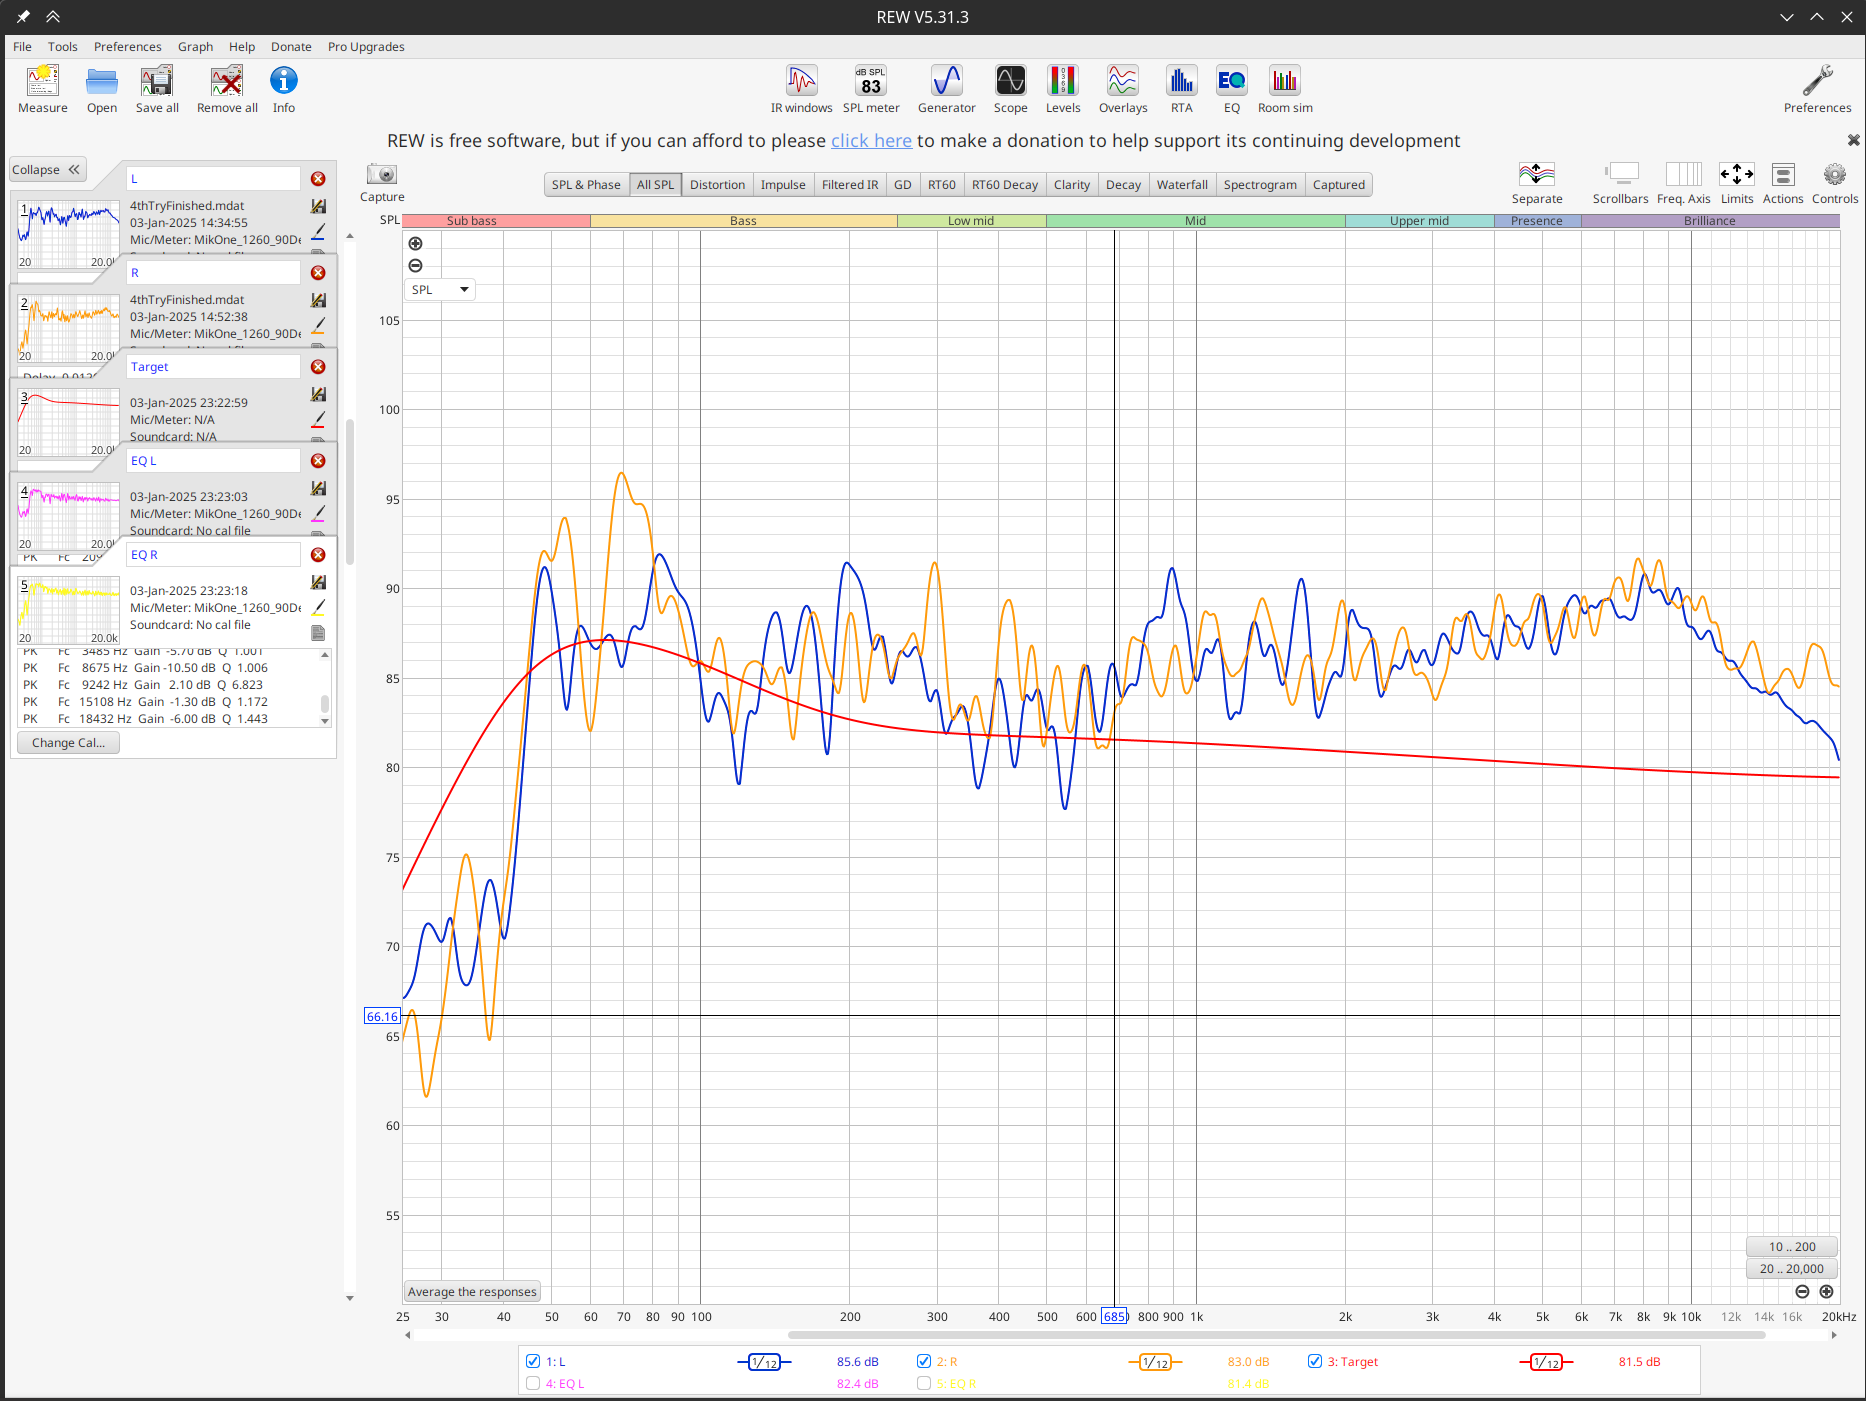Follow the 'click here' donation link
1866x1401 pixels.
click(871, 141)
